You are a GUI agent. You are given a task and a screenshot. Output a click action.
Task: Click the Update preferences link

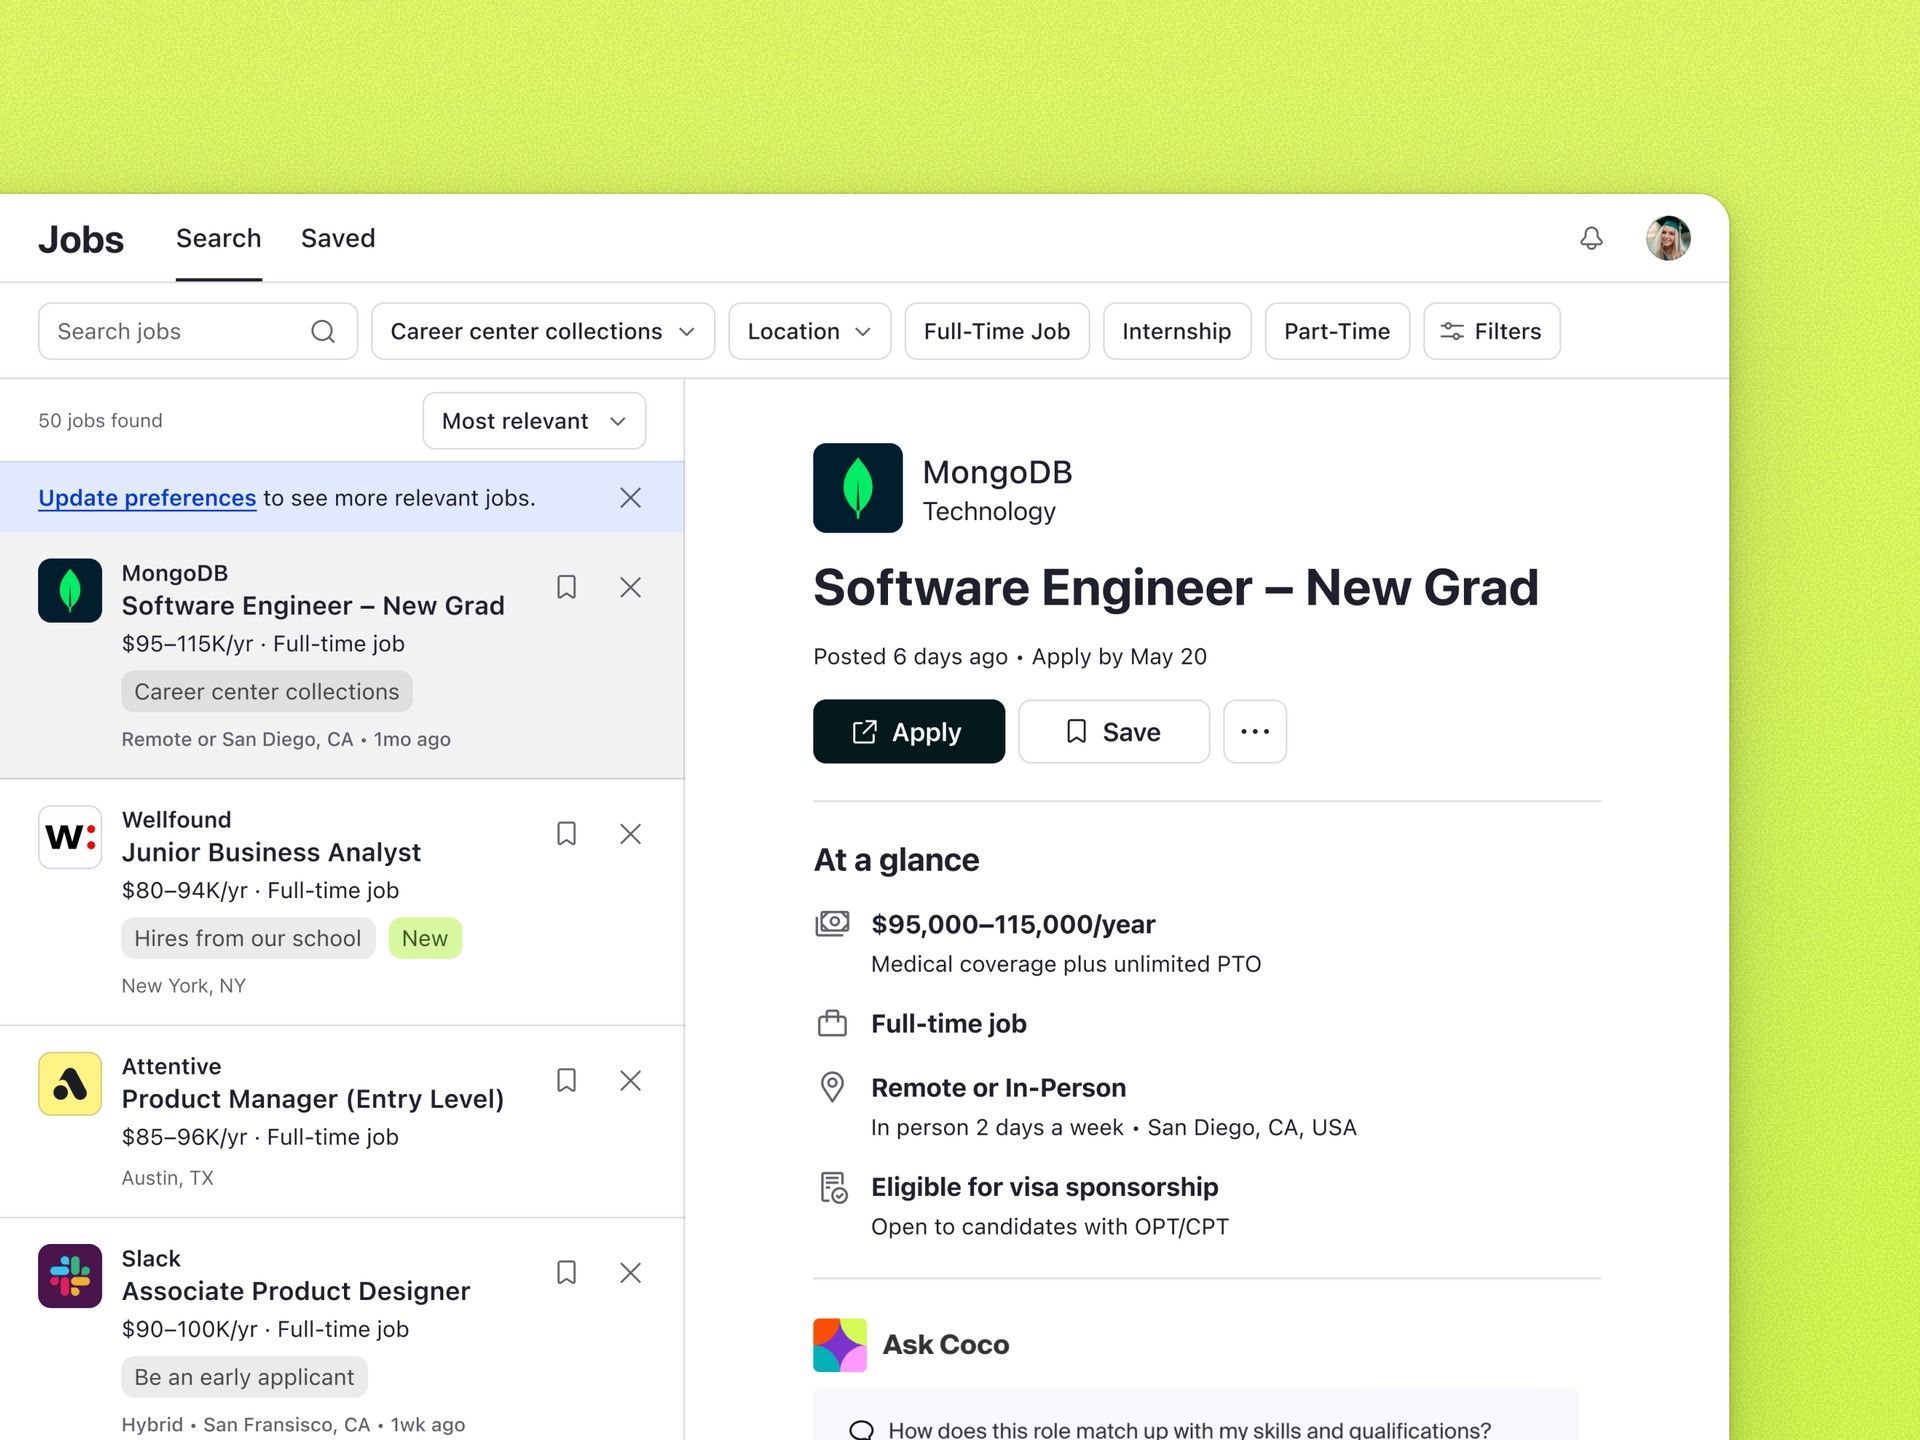tap(147, 498)
